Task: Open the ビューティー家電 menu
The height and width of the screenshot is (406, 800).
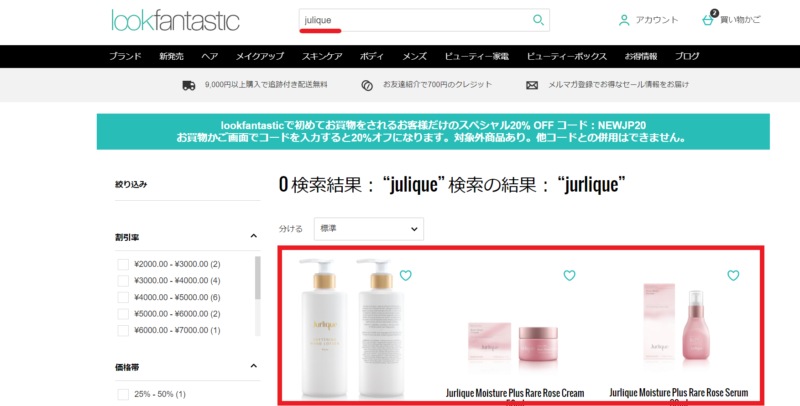Action: coord(476,56)
